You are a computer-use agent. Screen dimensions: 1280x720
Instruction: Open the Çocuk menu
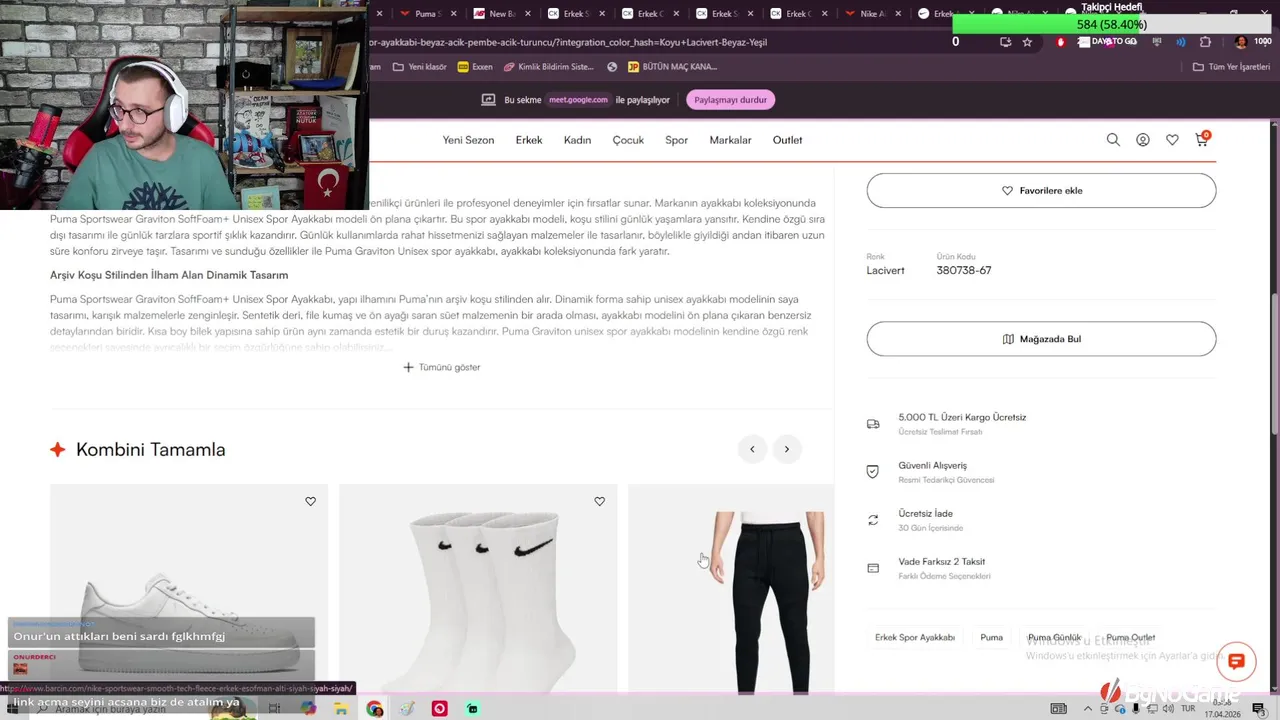point(628,140)
